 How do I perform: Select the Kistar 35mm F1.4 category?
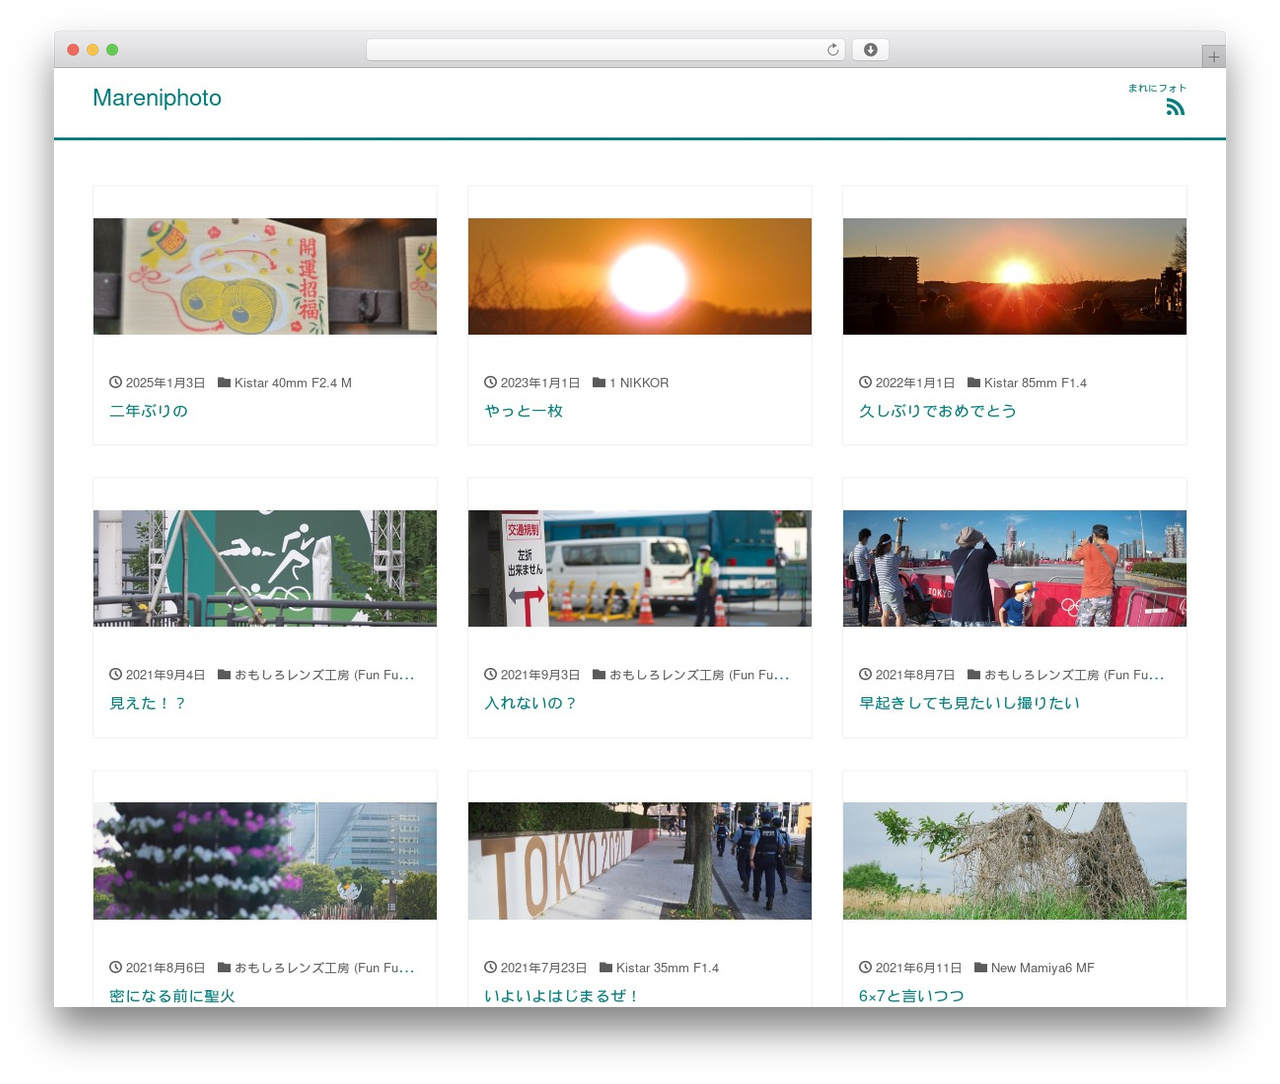(x=667, y=968)
